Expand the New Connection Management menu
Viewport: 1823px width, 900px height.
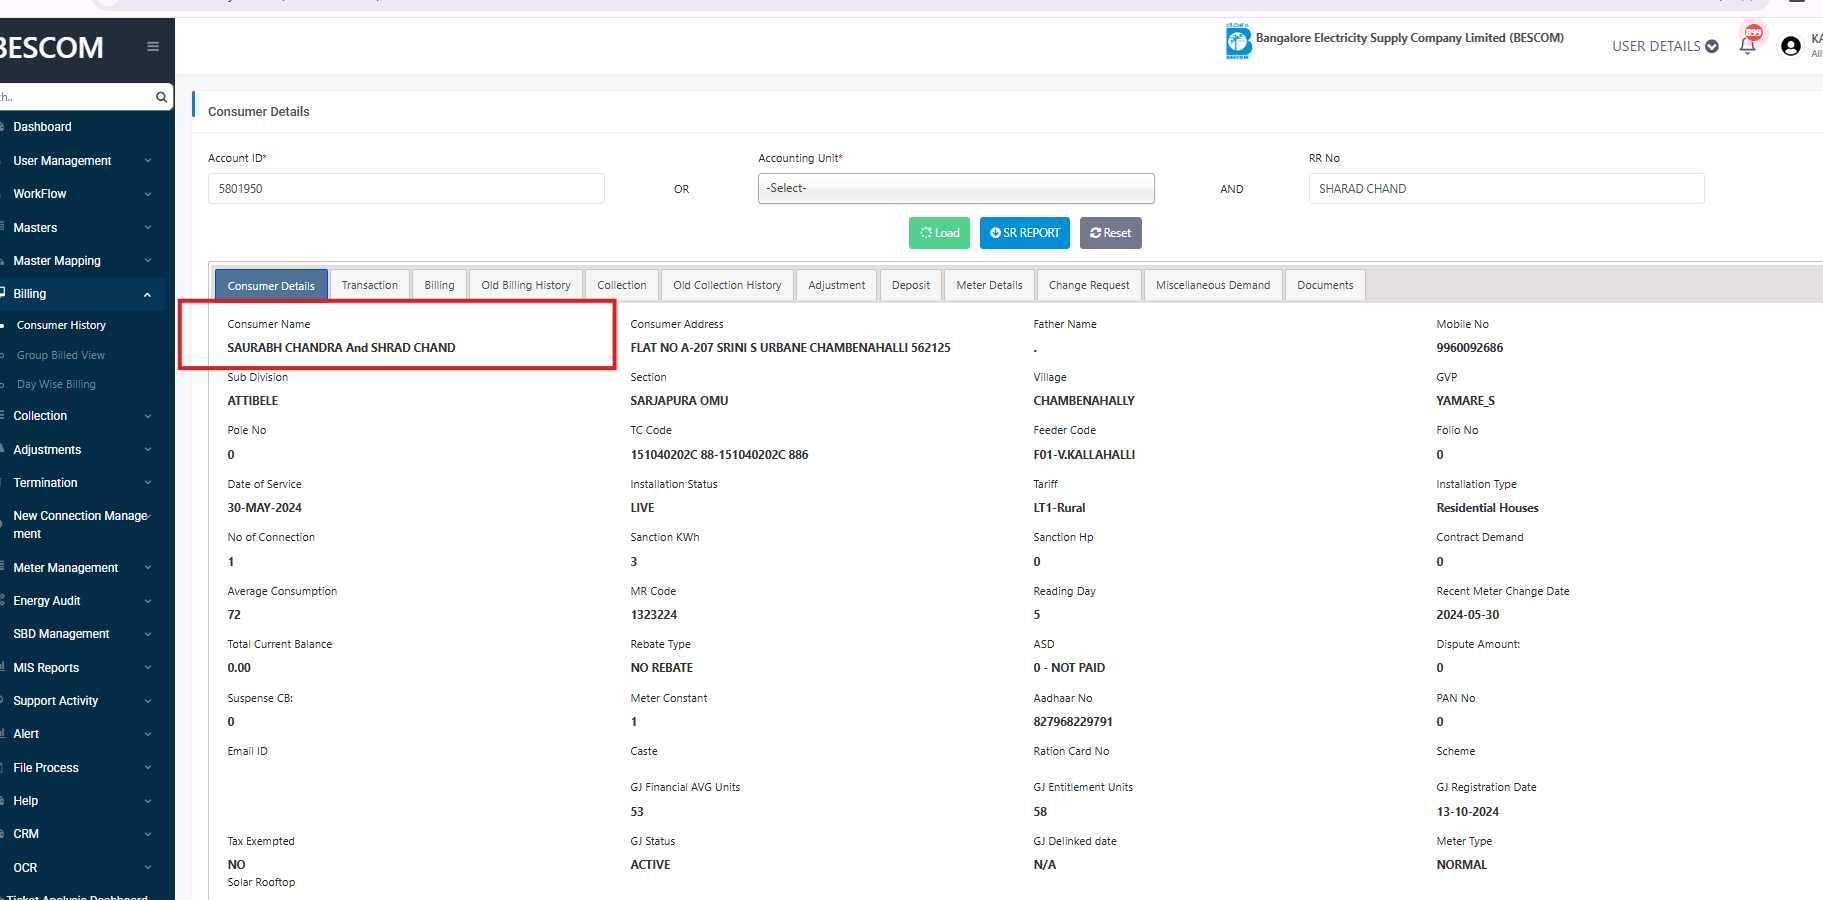[82, 525]
